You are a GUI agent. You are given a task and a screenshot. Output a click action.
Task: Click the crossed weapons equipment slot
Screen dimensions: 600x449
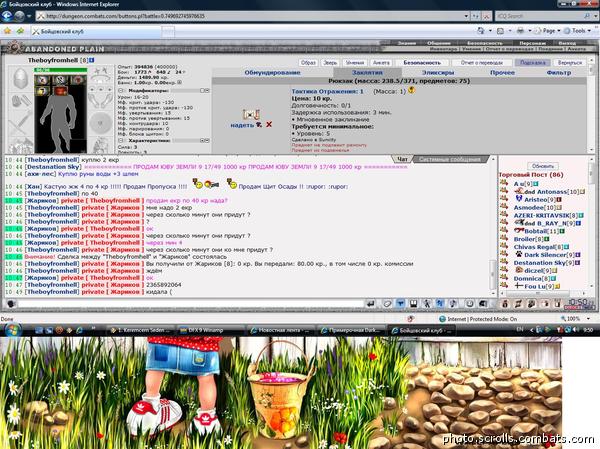(21, 123)
